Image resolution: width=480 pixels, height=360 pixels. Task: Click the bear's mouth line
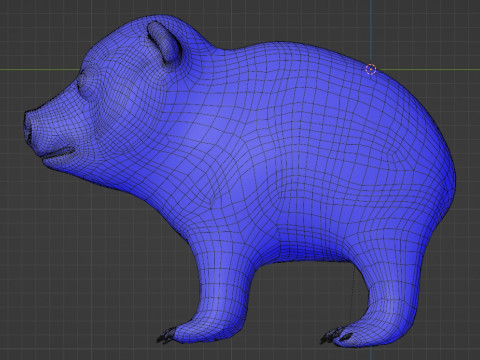(x=58, y=154)
